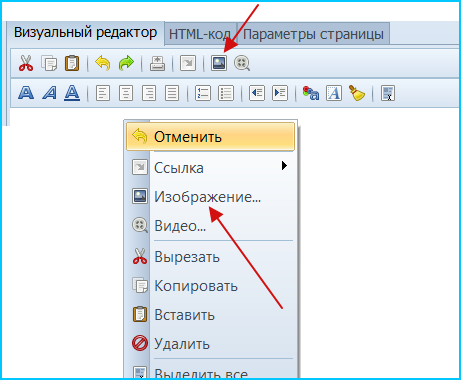This screenshot has height=380, width=461.
Task: Toggle Underline text formatting
Action: [72, 93]
